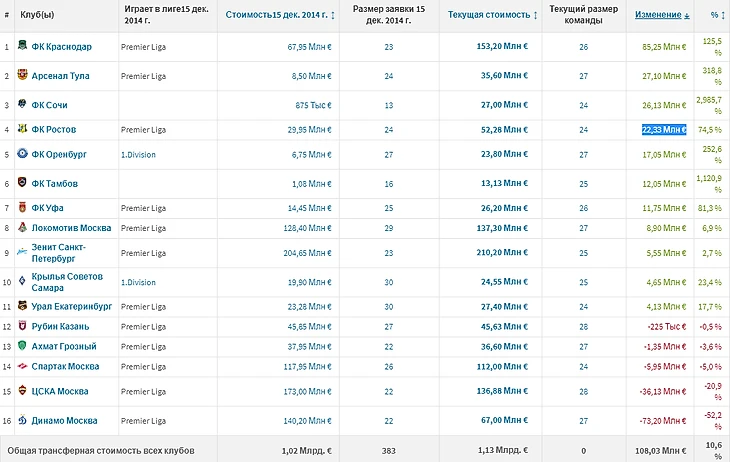Screen dimensions: 730x462
Task: Click the FC Rostov club crest icon
Action: tap(22, 130)
